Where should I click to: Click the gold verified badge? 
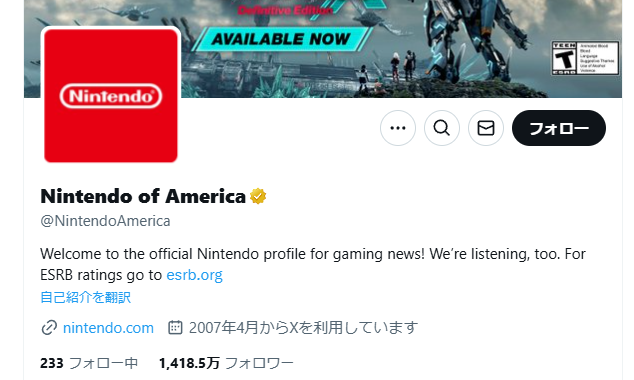(258, 196)
